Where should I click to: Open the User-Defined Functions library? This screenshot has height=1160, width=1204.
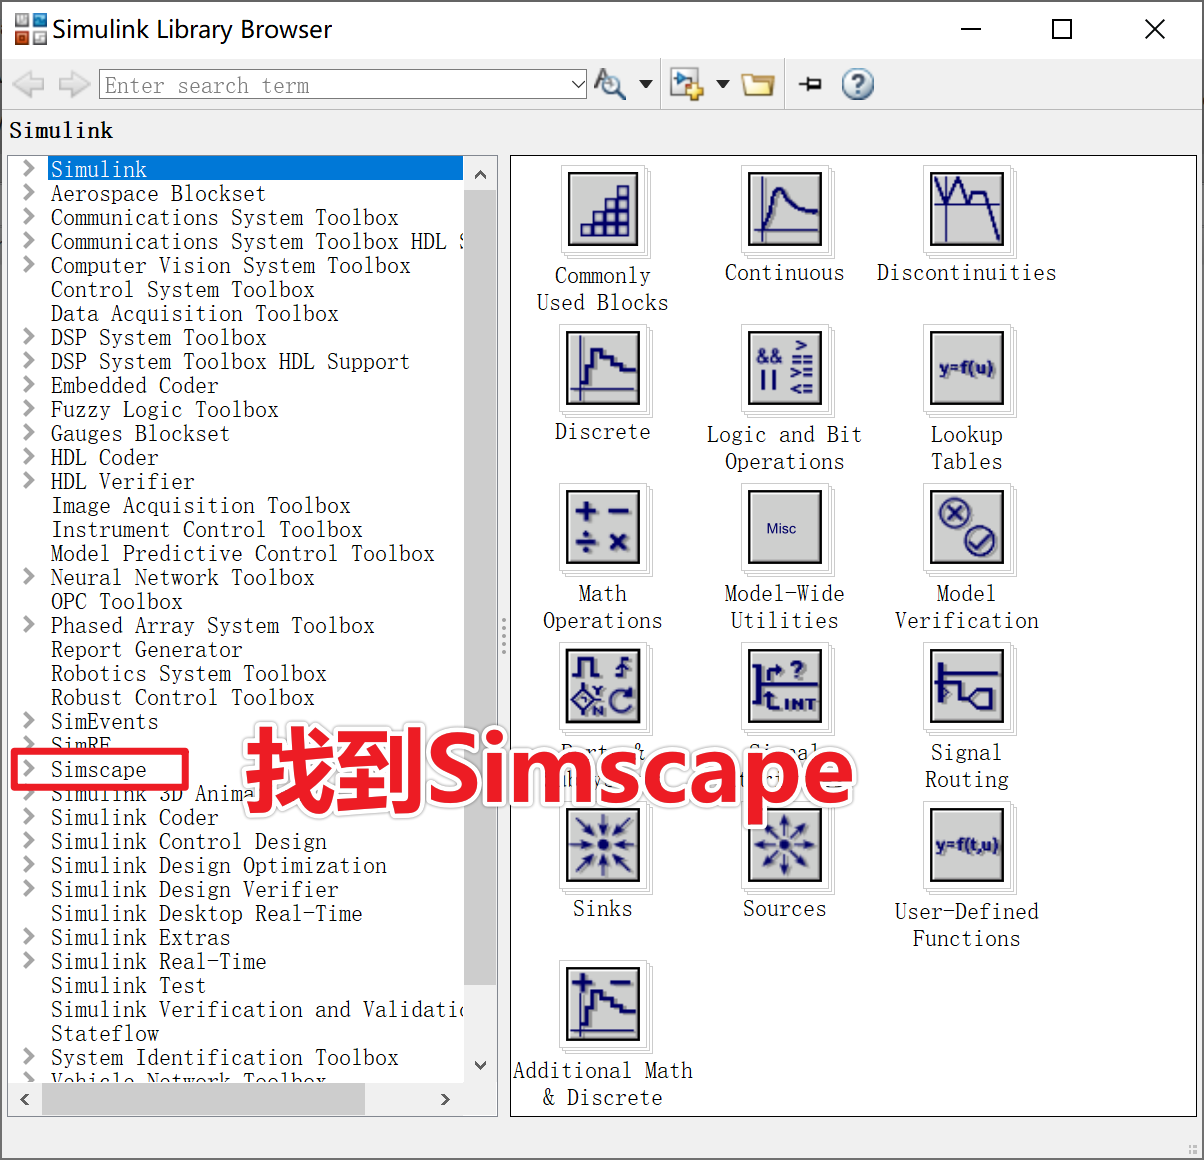966,846
